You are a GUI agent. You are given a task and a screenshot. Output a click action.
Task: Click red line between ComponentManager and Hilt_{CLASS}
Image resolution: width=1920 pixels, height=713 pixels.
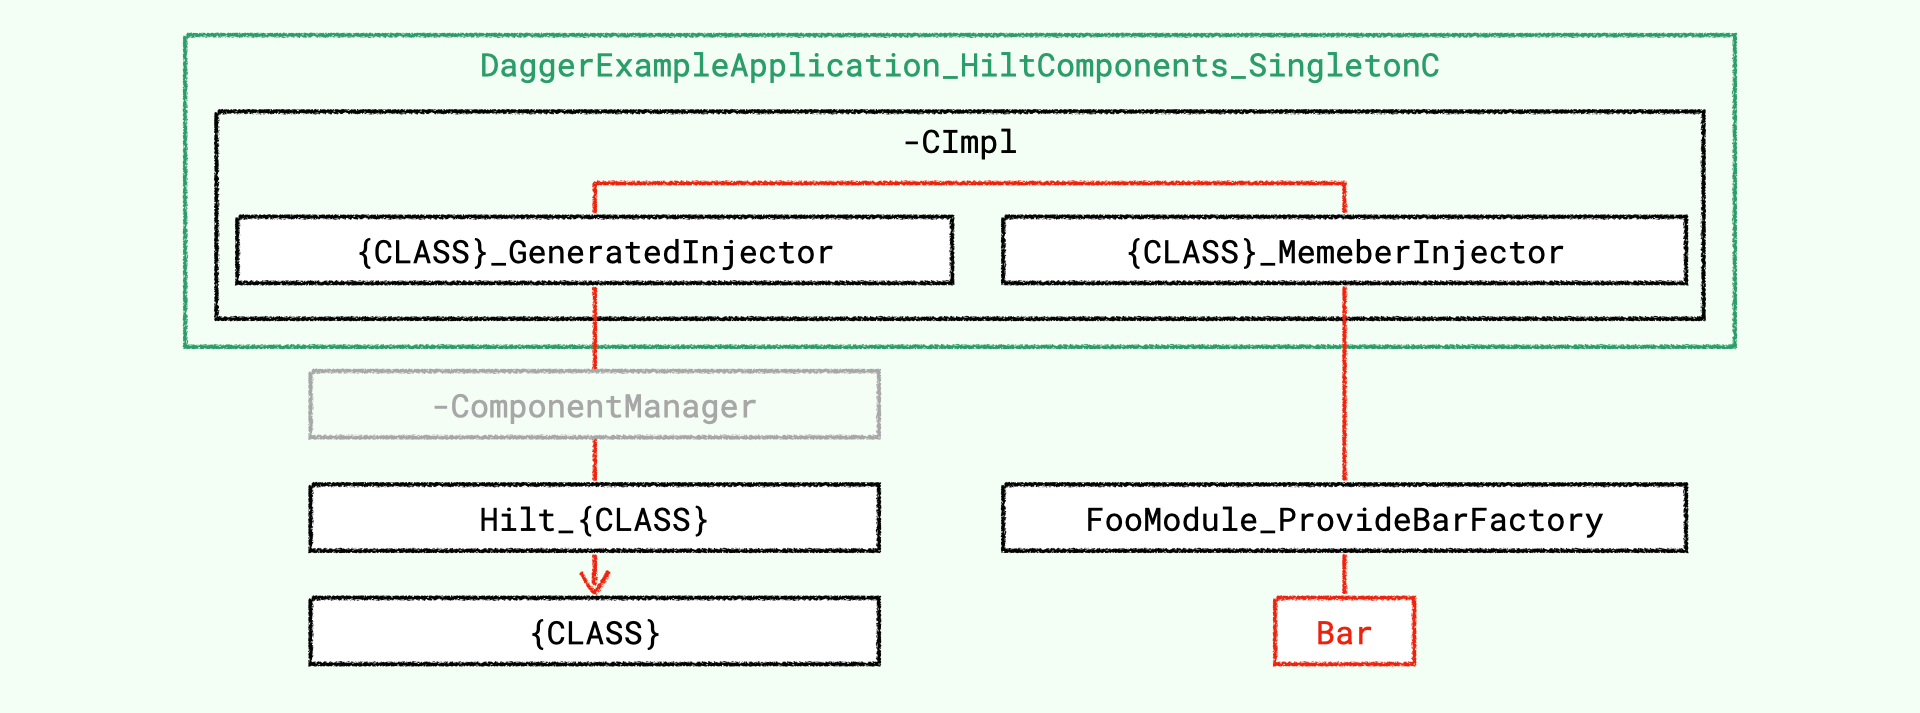pyautogui.click(x=594, y=461)
